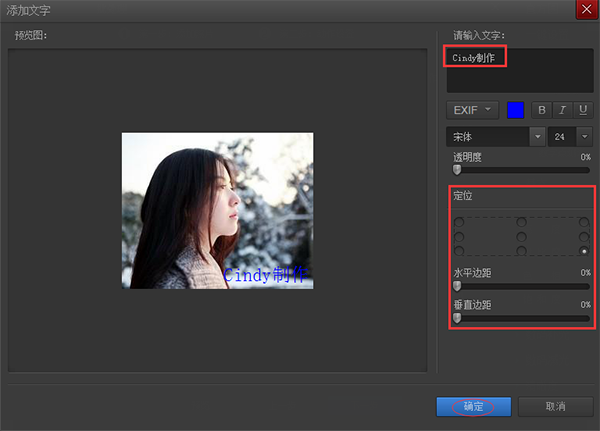600x431 pixels.
Task: Cancel with the 取消 button
Action: (x=556, y=407)
